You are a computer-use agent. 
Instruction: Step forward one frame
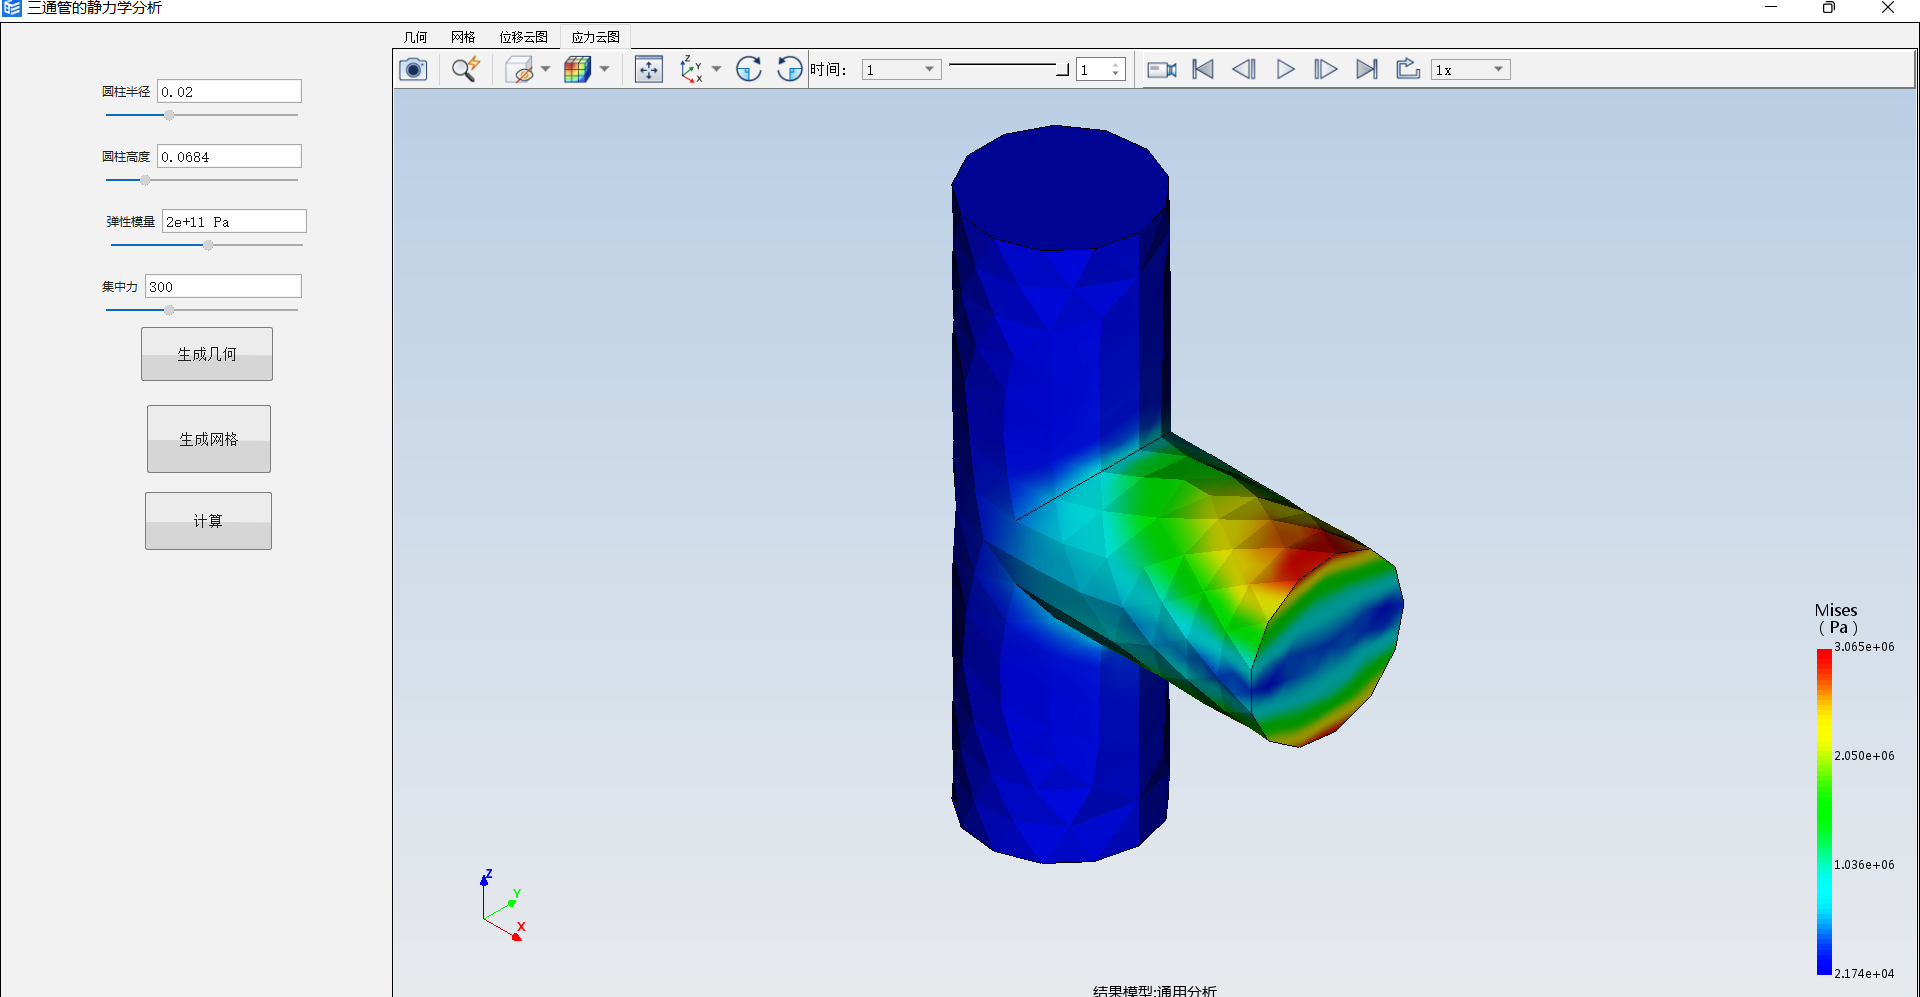point(1326,70)
